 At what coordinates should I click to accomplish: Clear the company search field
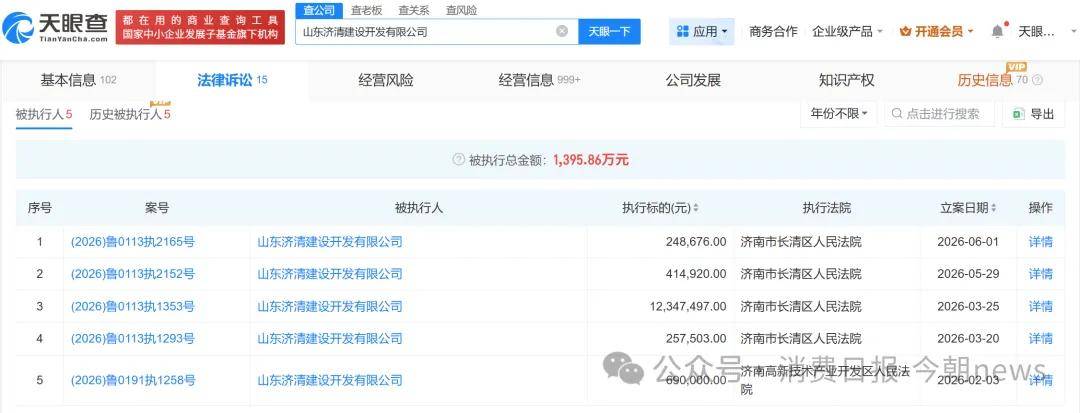[x=562, y=31]
